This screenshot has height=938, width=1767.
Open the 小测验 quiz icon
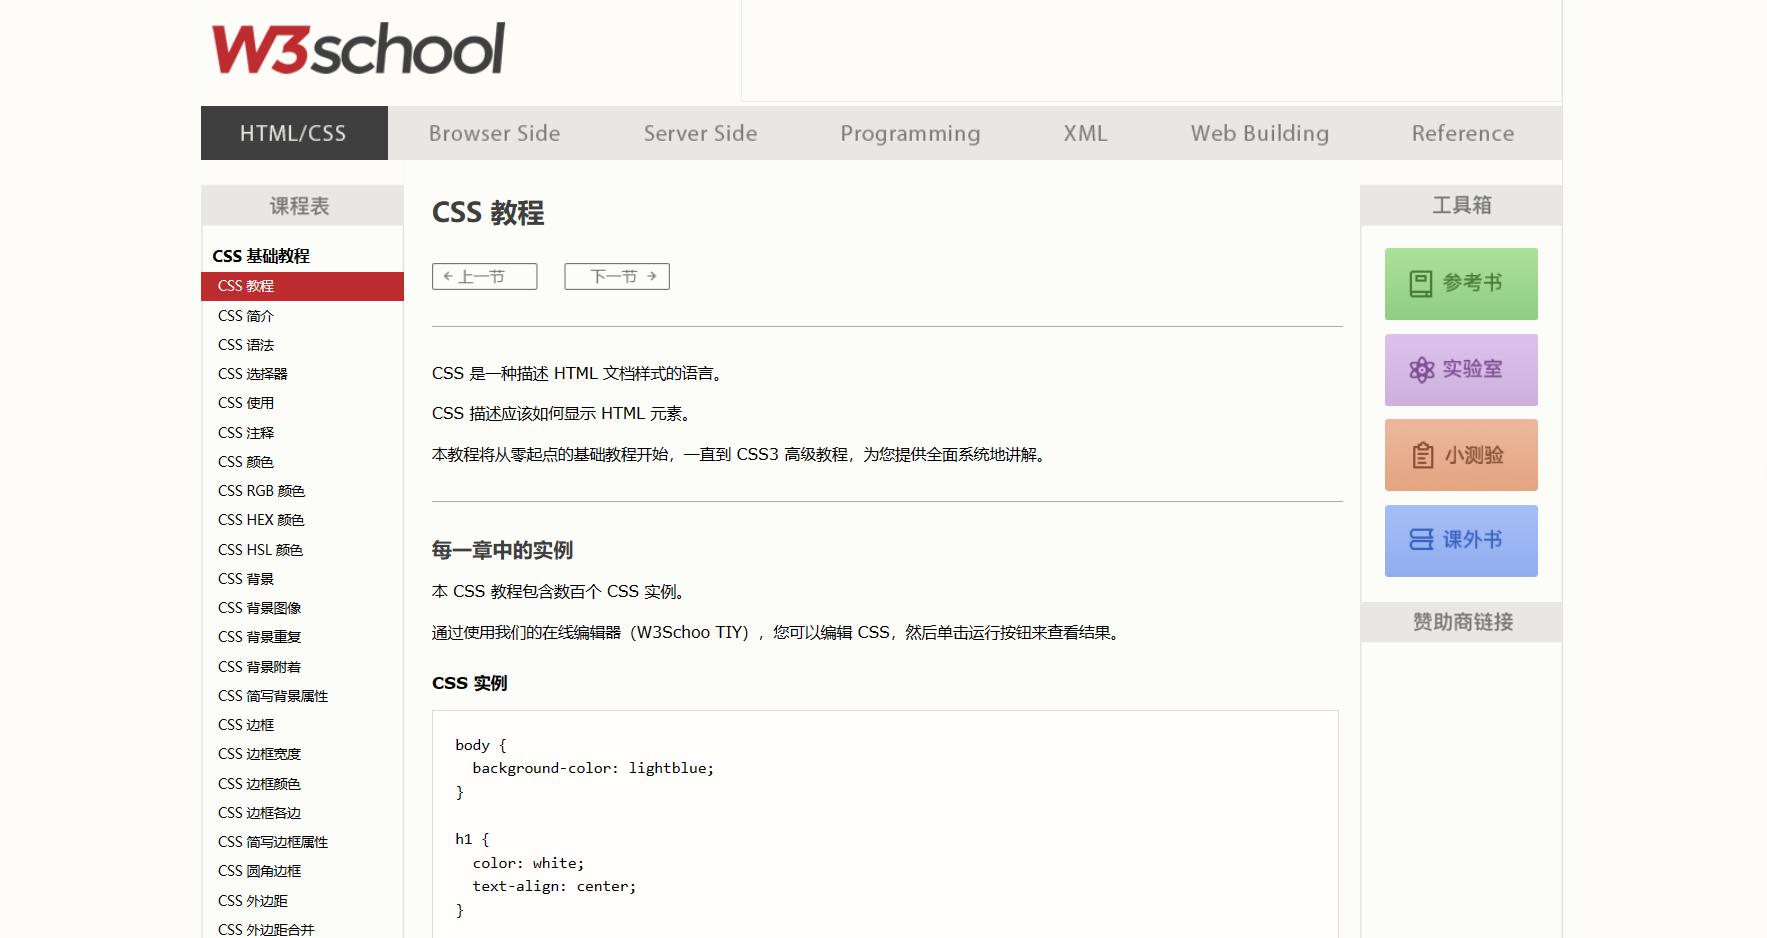coord(1461,455)
